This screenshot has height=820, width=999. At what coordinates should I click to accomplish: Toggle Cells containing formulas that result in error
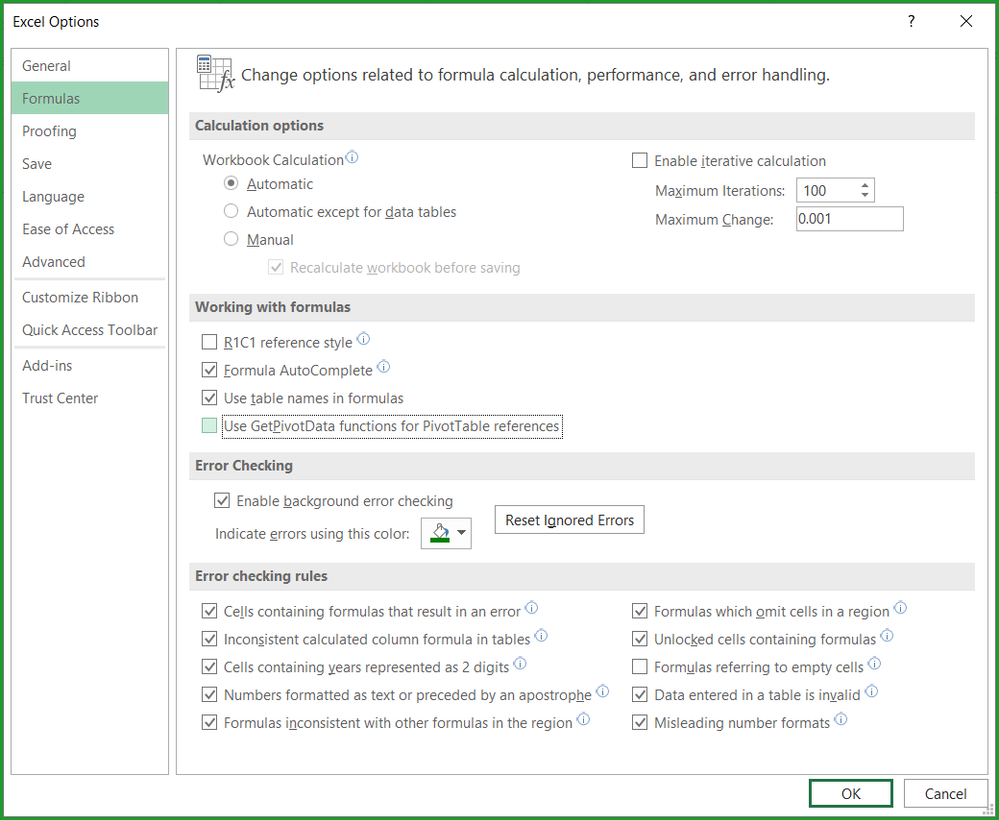209,611
